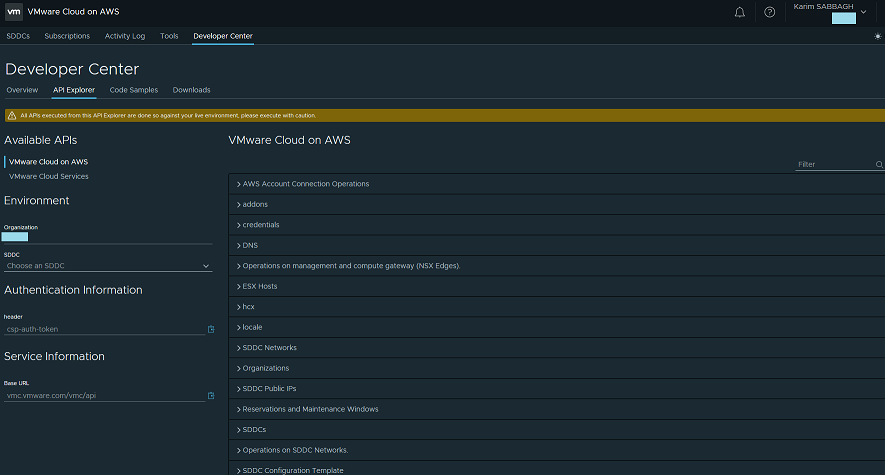Copy the Base URL value
The width and height of the screenshot is (885, 475).
tap(211, 396)
